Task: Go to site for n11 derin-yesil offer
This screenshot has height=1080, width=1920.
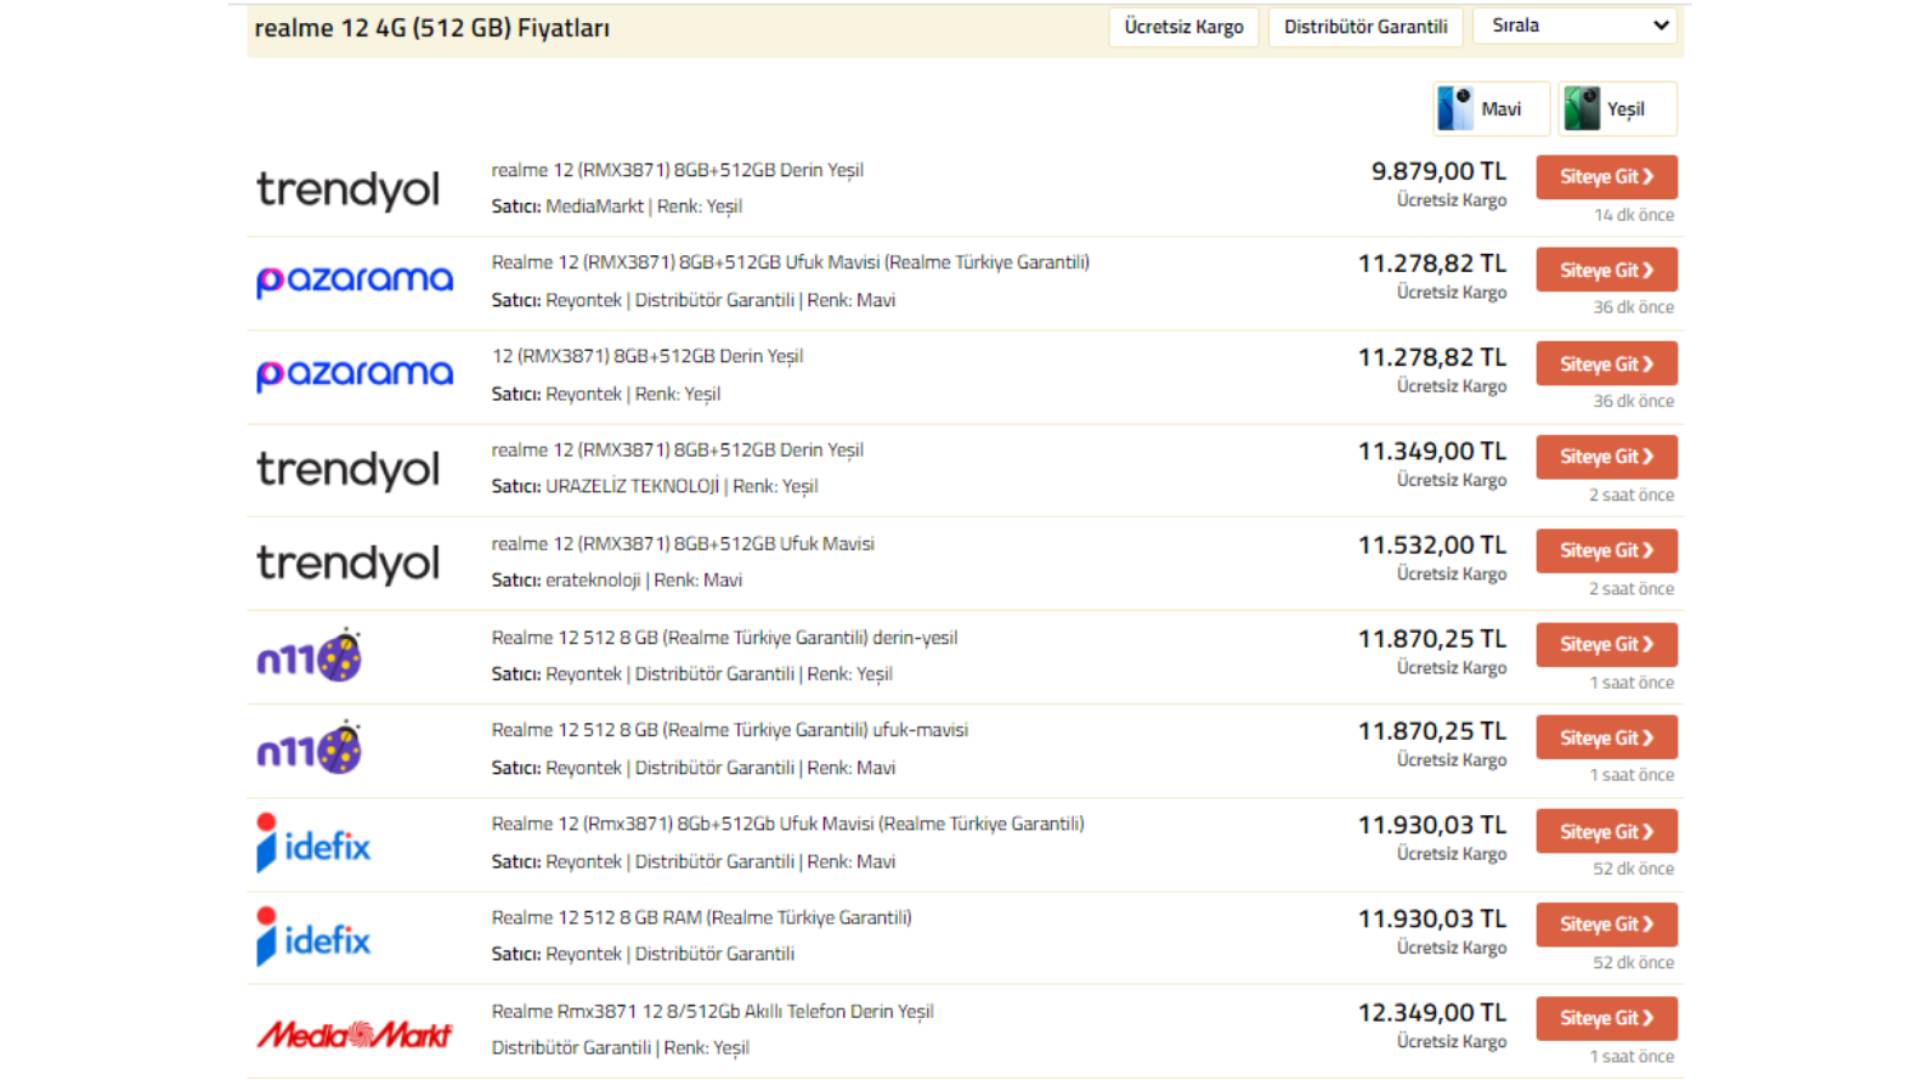Action: coord(1606,645)
